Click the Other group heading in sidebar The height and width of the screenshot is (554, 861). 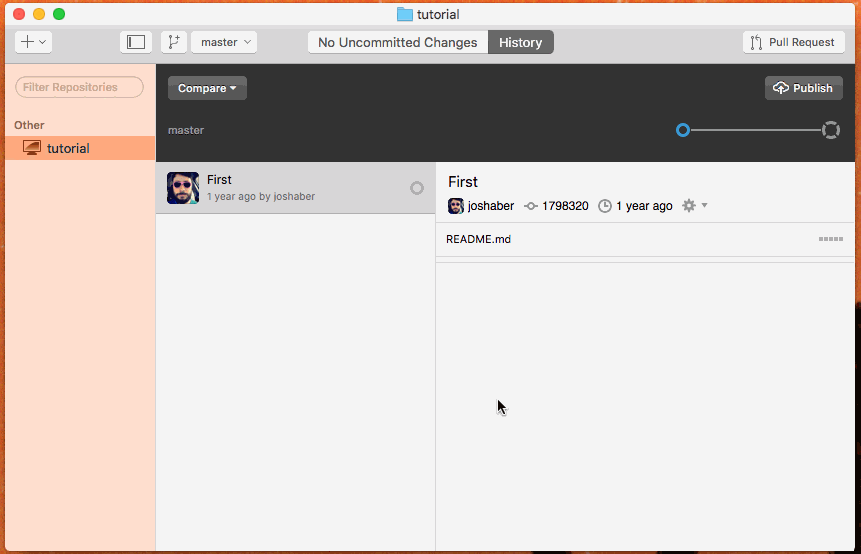(29, 125)
